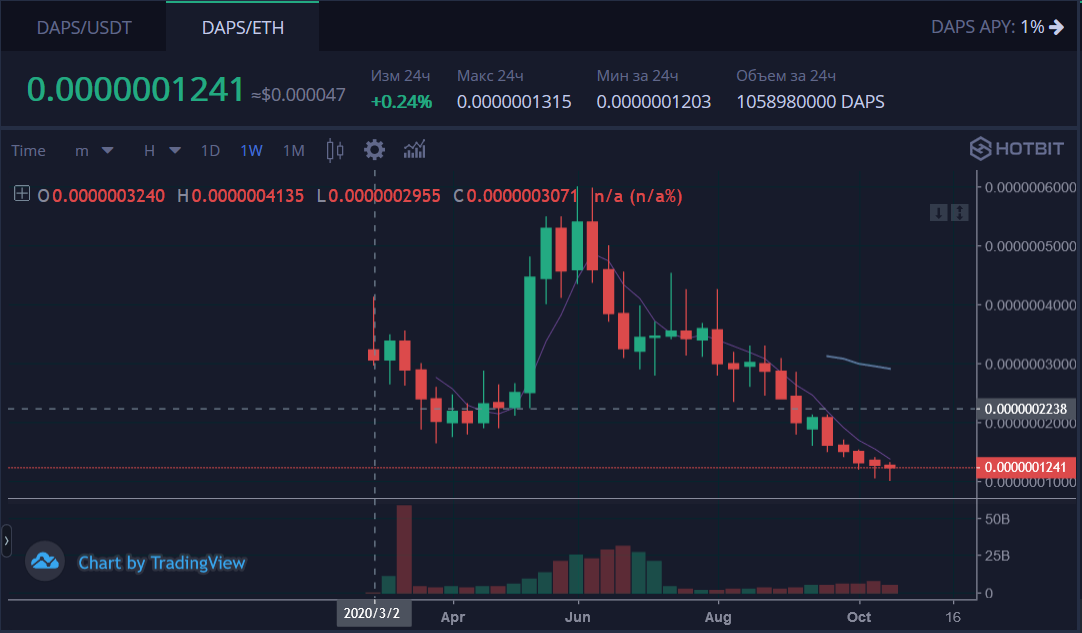The image size is (1082, 633).
Task: Expand the OHLC legend plus box
Action: (x=22, y=194)
